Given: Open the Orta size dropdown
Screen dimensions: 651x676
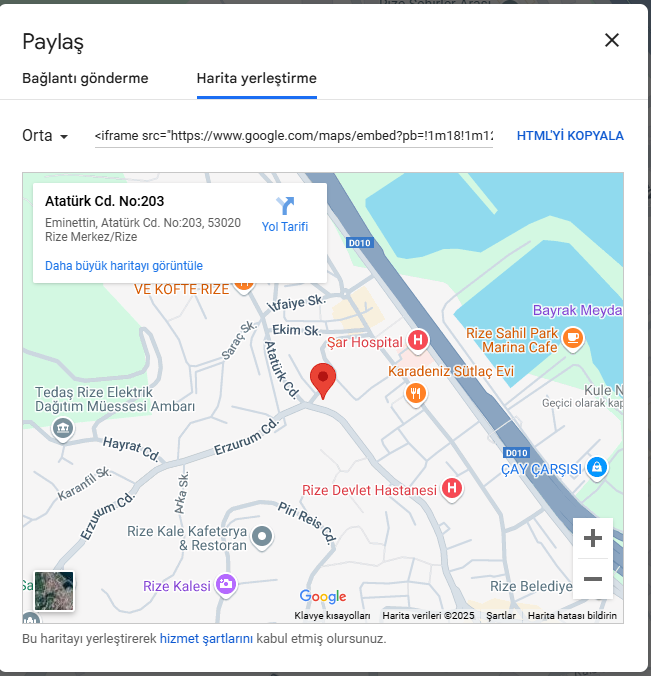Looking at the screenshot, I should (45, 136).
